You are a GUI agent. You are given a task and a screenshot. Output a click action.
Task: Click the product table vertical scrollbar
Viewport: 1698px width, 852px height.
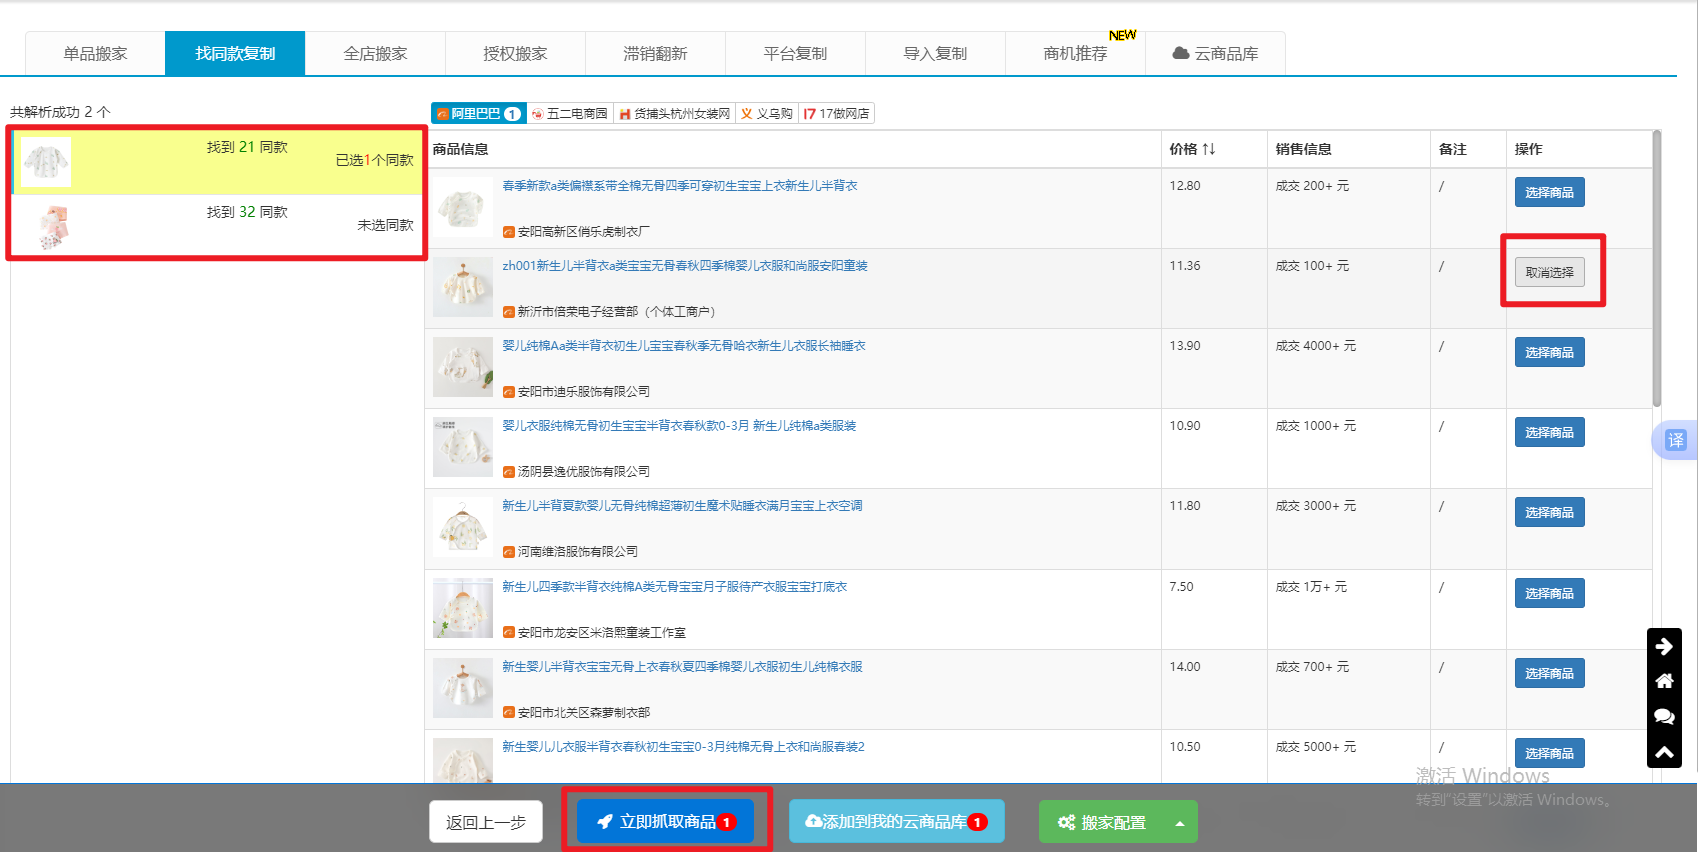(1656, 270)
